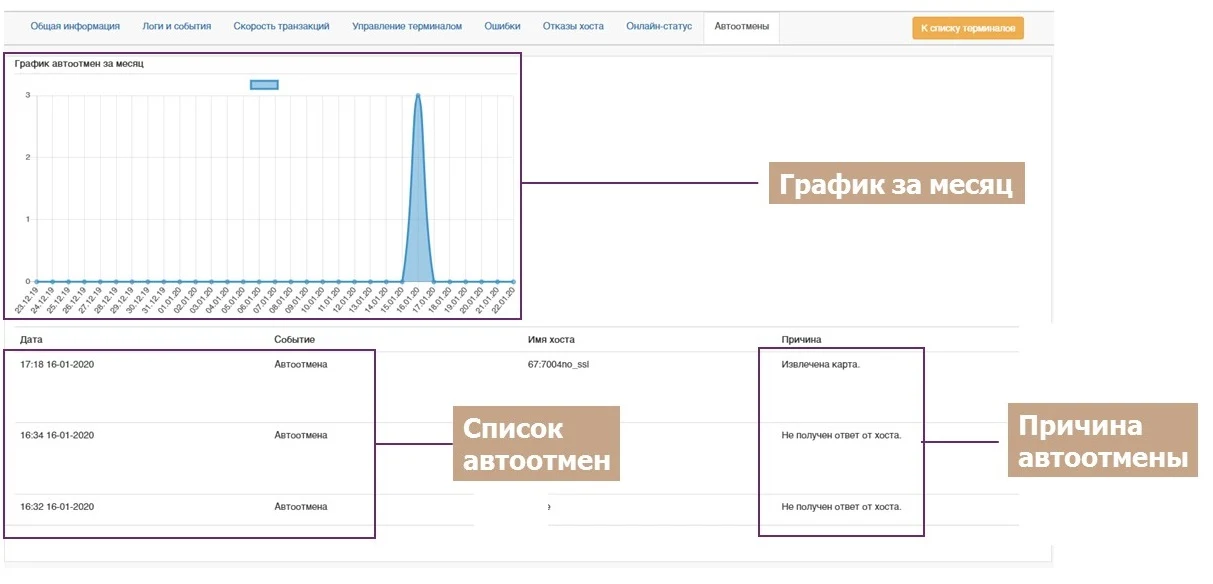1213x584 pixels.
Task: Click the chart peak point at value 3
Action: click(417, 96)
